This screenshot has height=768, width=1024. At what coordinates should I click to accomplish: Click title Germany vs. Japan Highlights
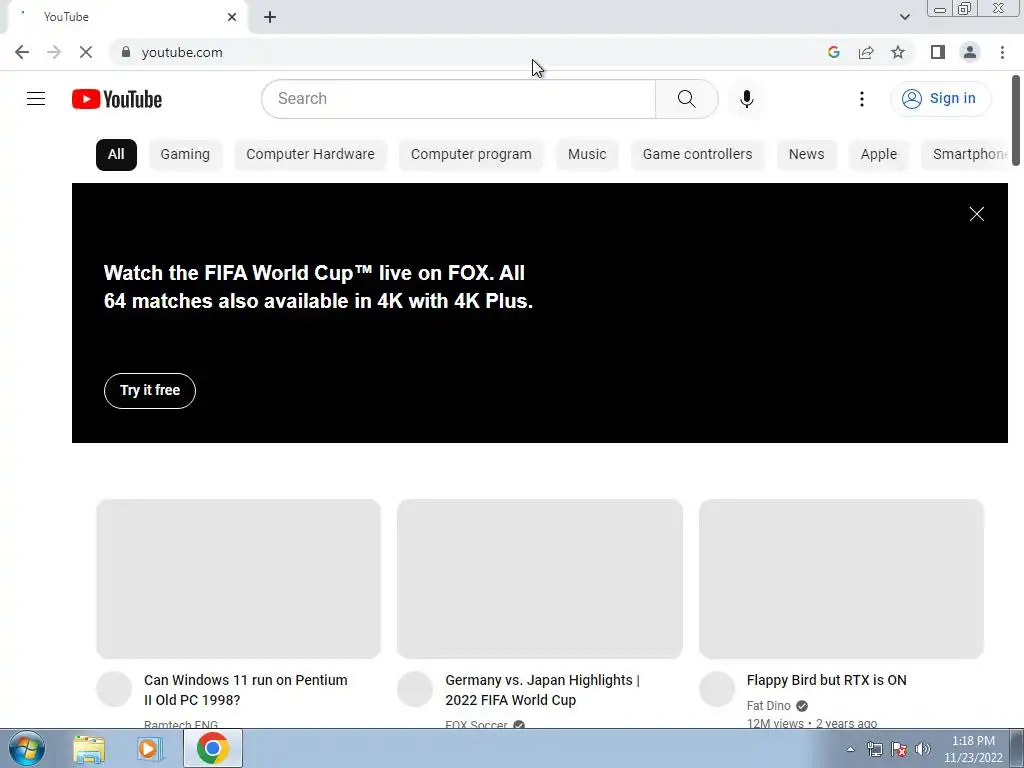point(542,690)
